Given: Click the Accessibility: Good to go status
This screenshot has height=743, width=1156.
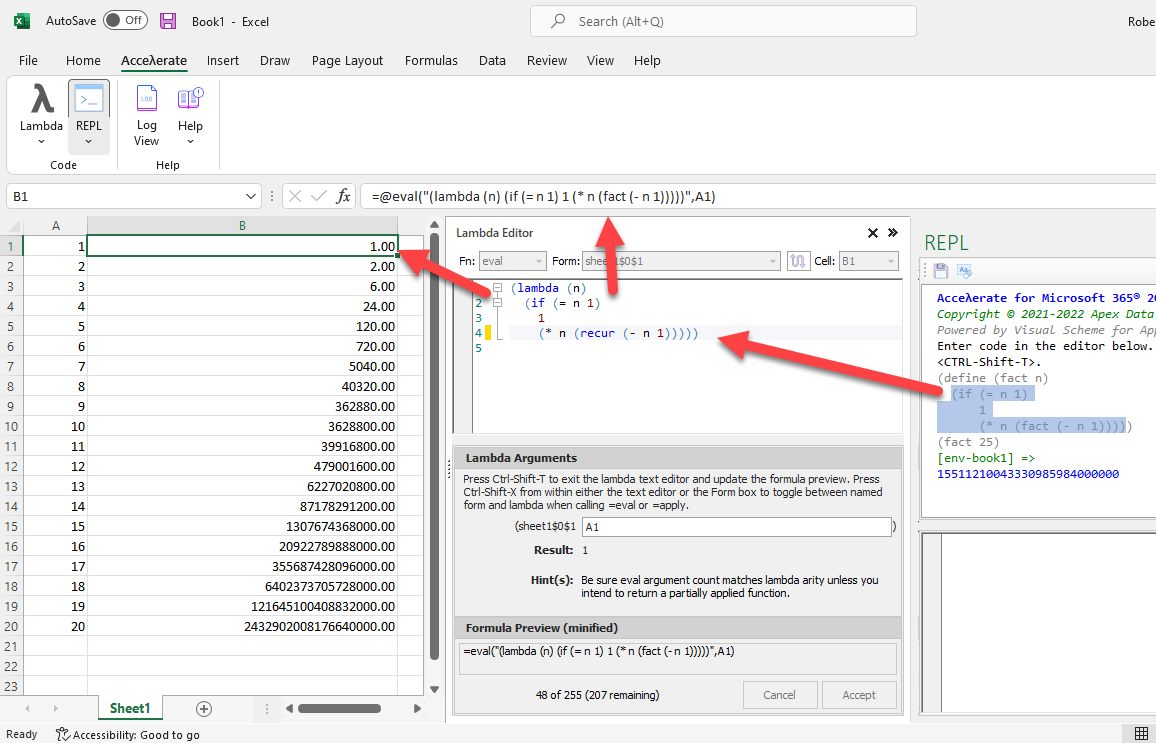Looking at the screenshot, I should click(128, 734).
